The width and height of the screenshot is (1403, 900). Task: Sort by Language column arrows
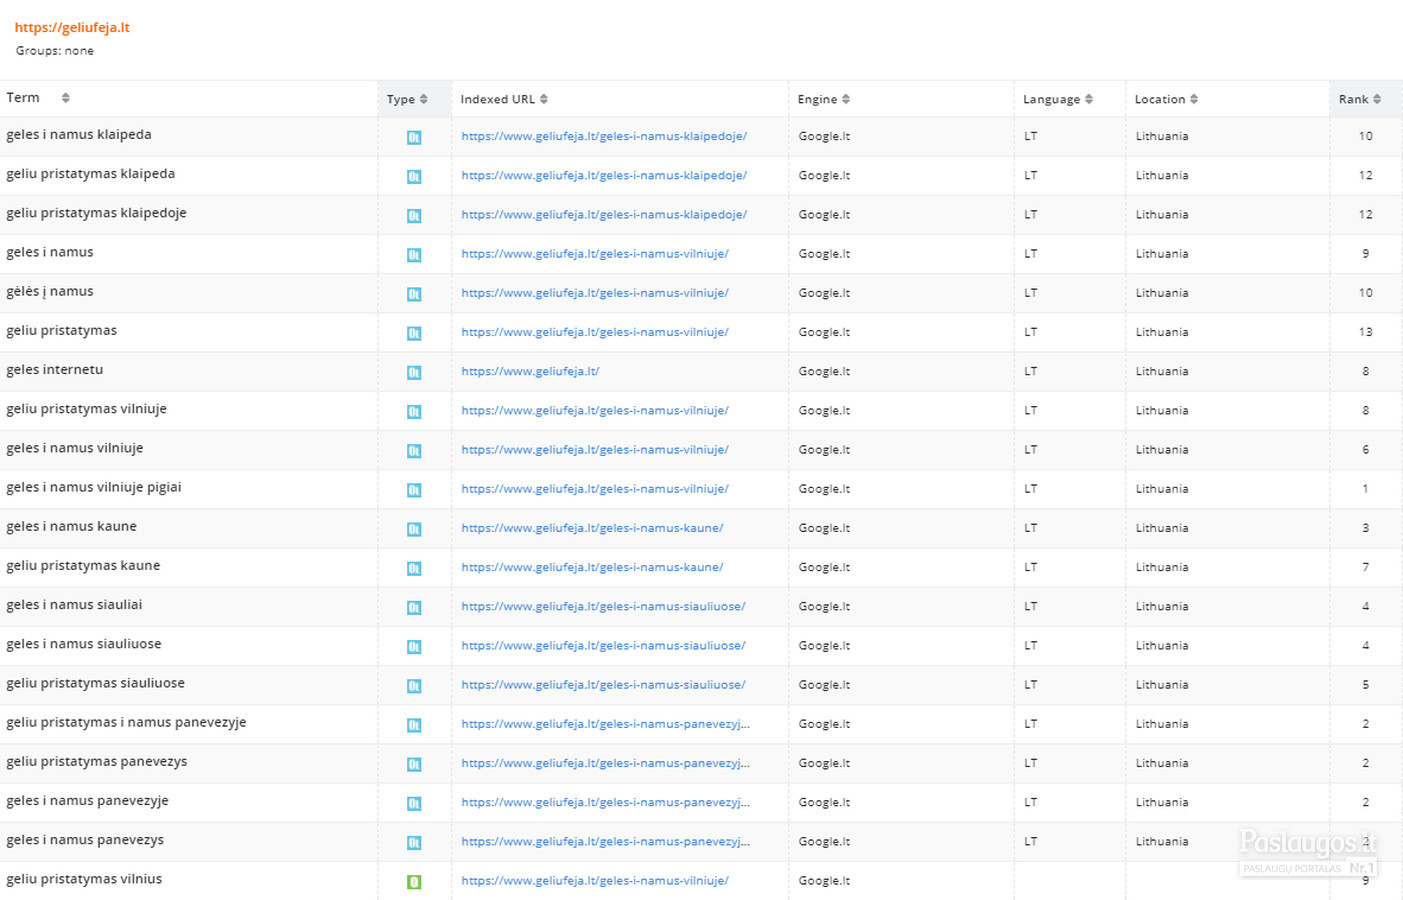(x=1089, y=99)
